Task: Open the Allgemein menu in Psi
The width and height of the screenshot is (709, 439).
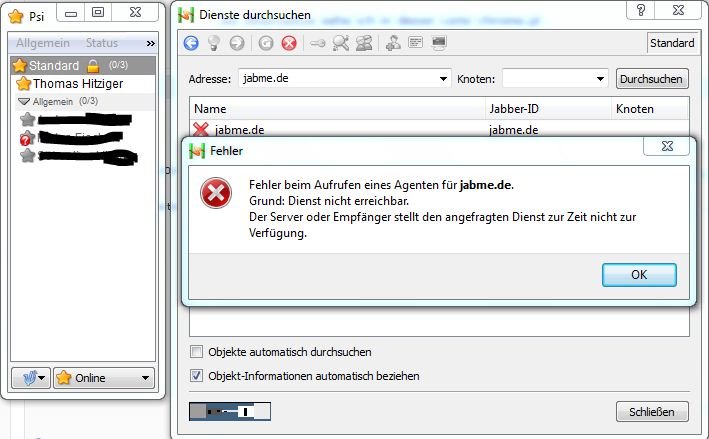Action: click(x=43, y=43)
